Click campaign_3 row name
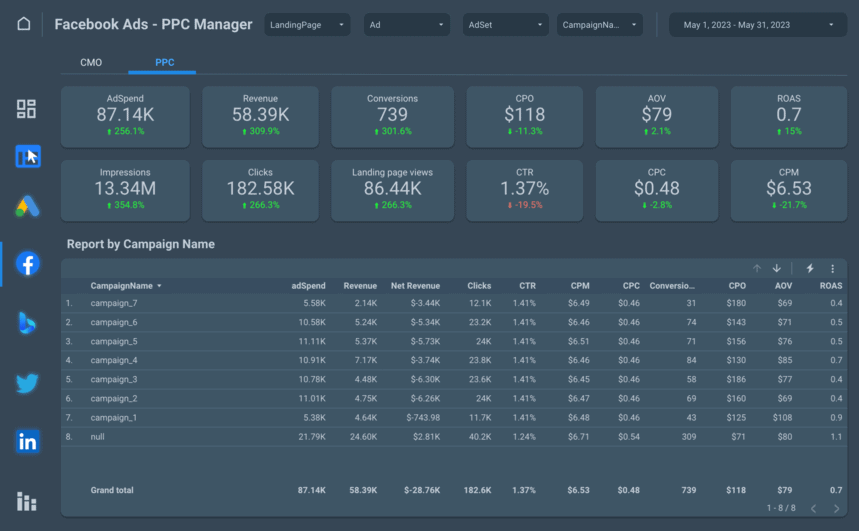Image resolution: width=859 pixels, height=531 pixels. (x=114, y=379)
